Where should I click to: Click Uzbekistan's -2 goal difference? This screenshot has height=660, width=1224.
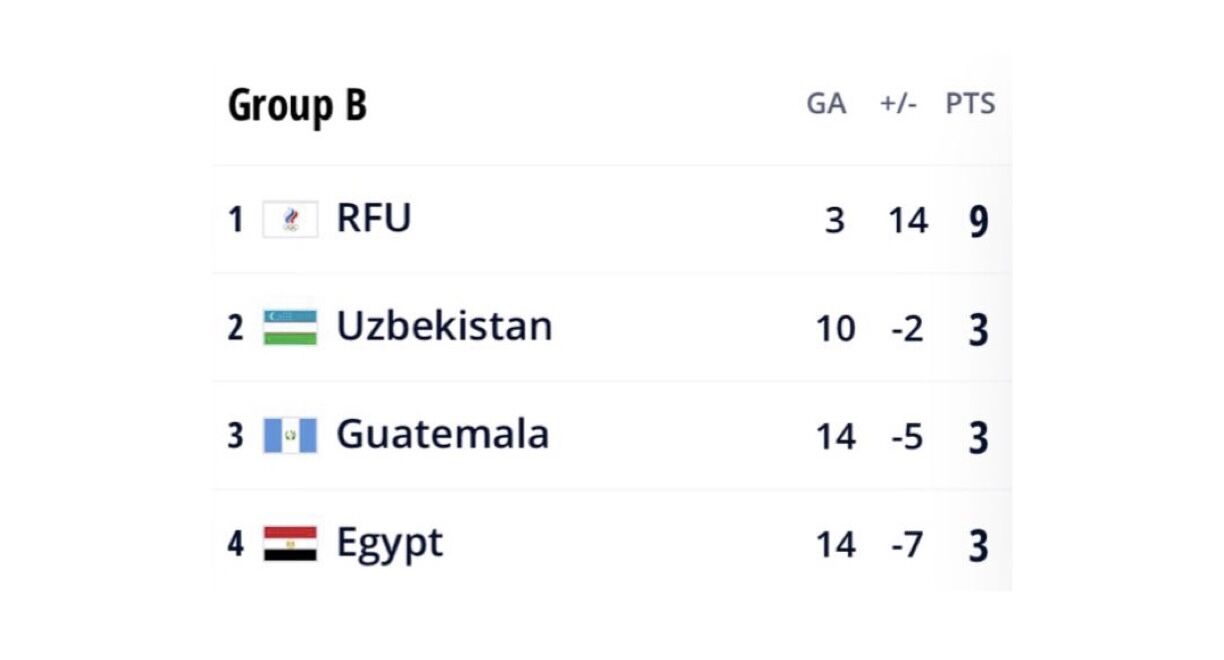pos(907,329)
